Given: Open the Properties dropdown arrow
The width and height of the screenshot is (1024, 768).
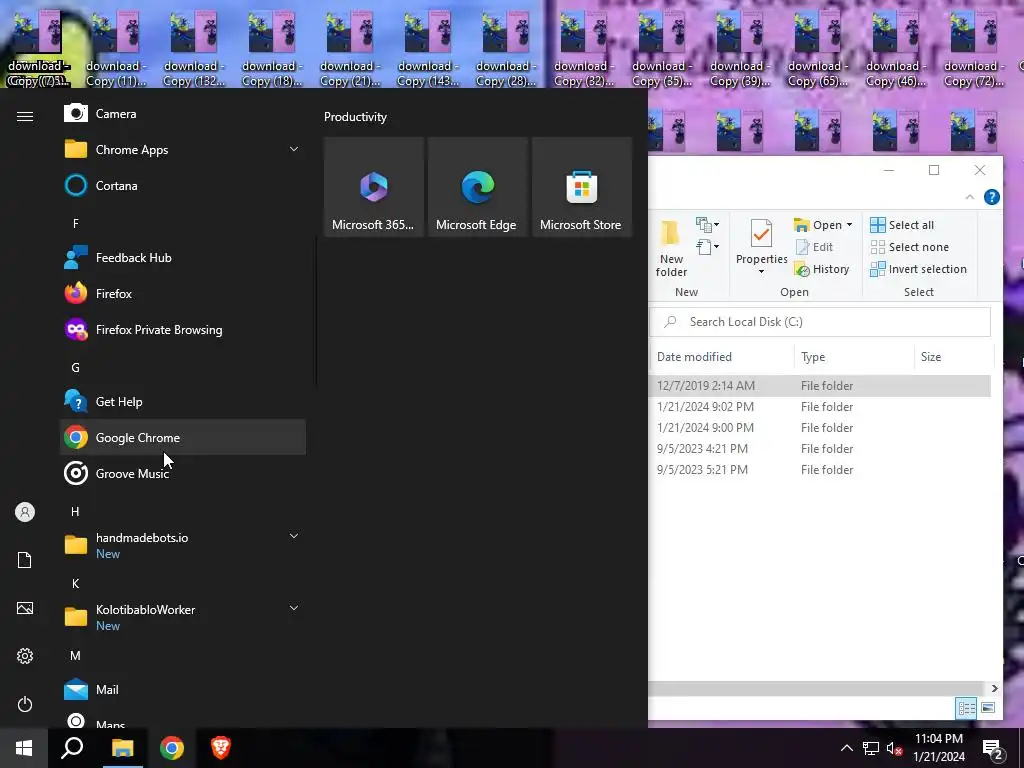Looking at the screenshot, I should tap(761, 271).
